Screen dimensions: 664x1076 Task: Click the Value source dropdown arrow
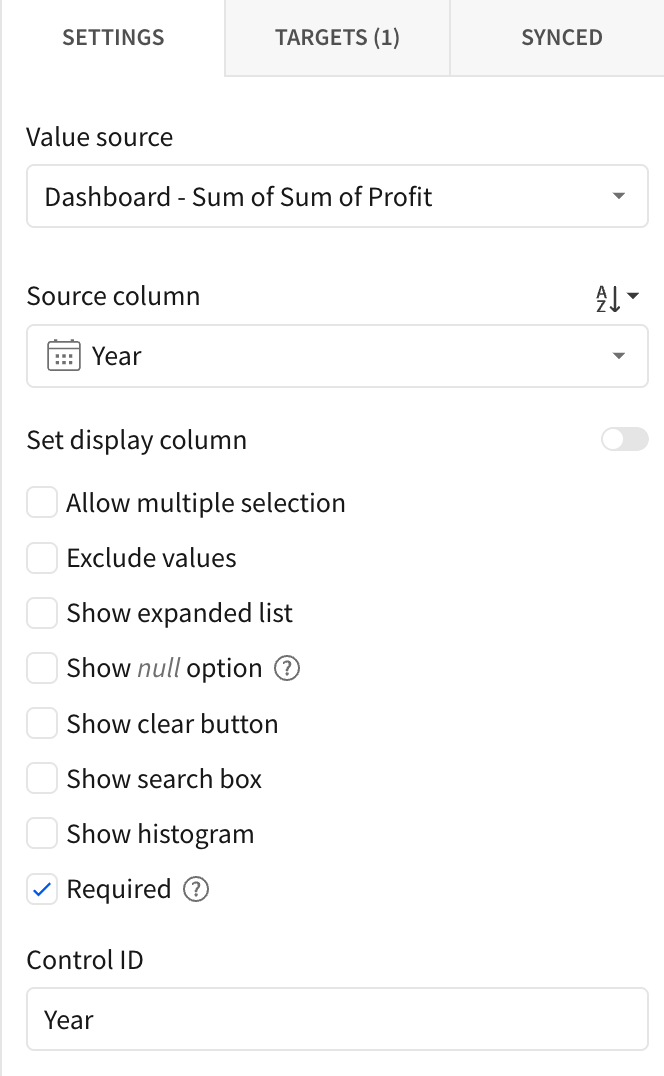point(618,197)
